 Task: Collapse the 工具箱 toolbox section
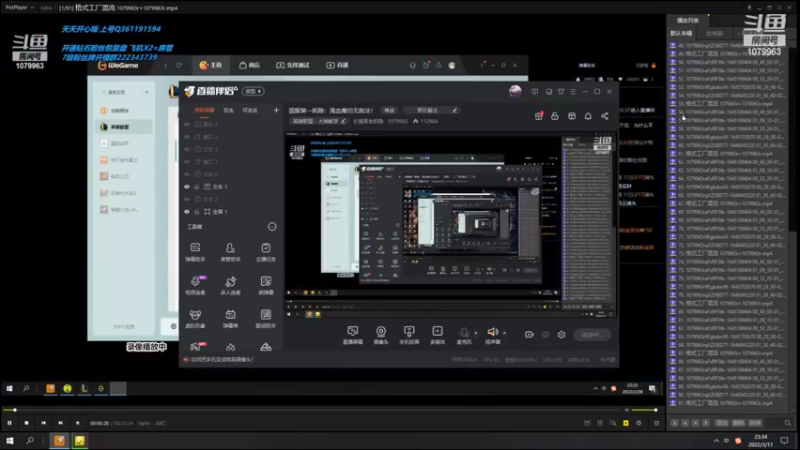pos(272,227)
